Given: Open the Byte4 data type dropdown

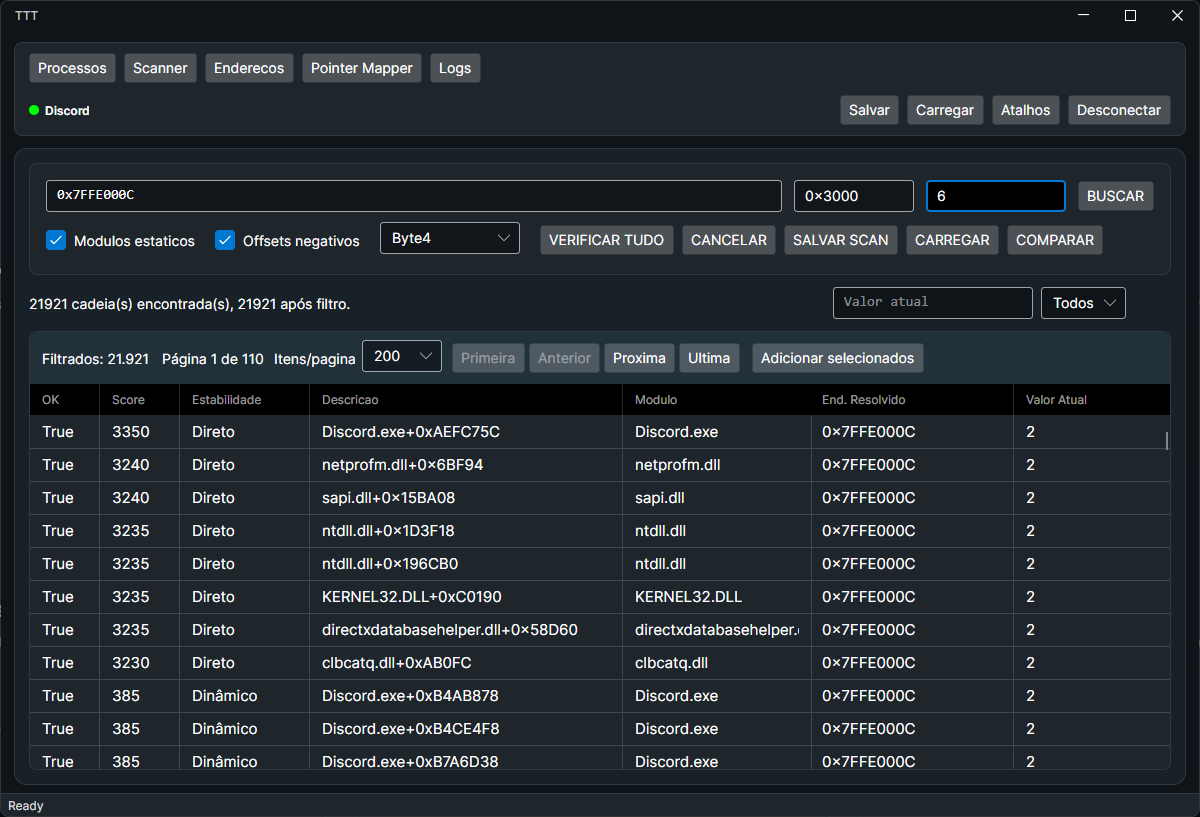Looking at the screenshot, I should point(450,238).
